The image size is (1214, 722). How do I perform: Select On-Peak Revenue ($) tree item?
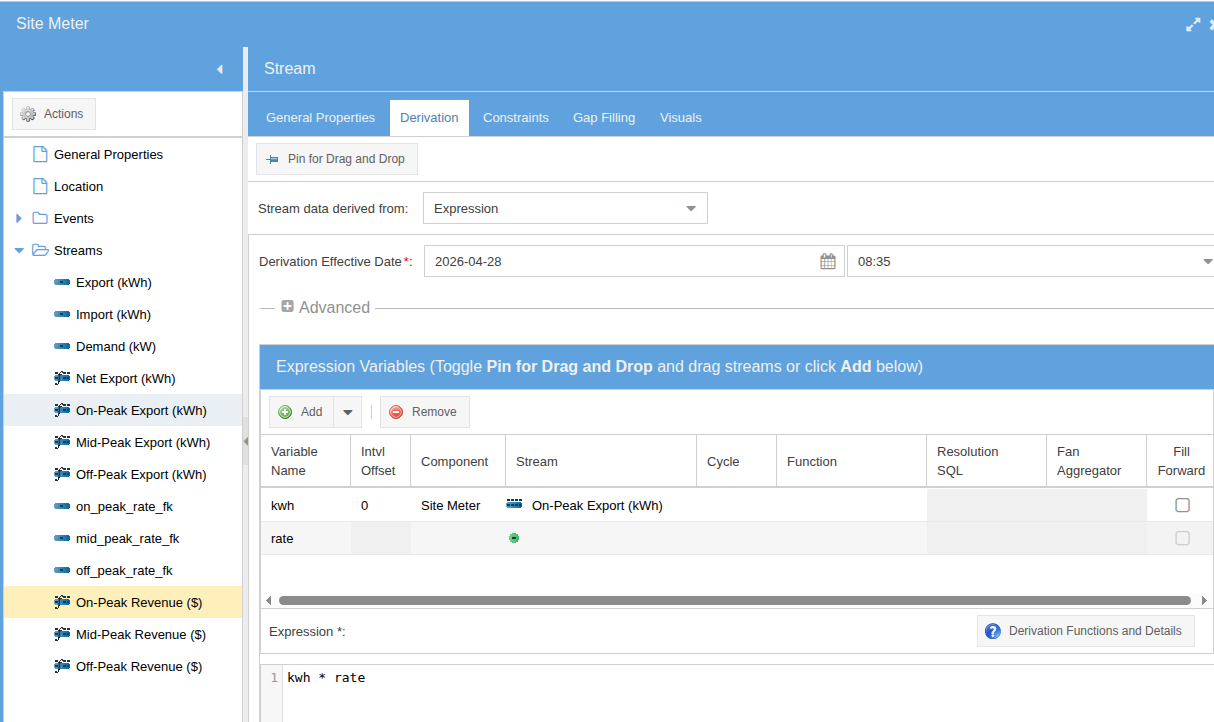[x=122, y=602]
